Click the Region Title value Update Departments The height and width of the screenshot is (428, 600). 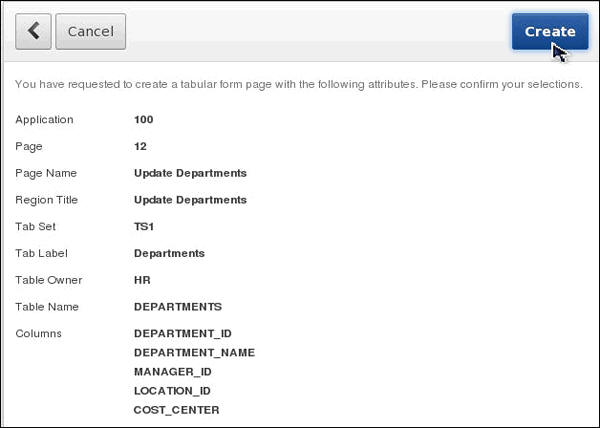click(190, 200)
